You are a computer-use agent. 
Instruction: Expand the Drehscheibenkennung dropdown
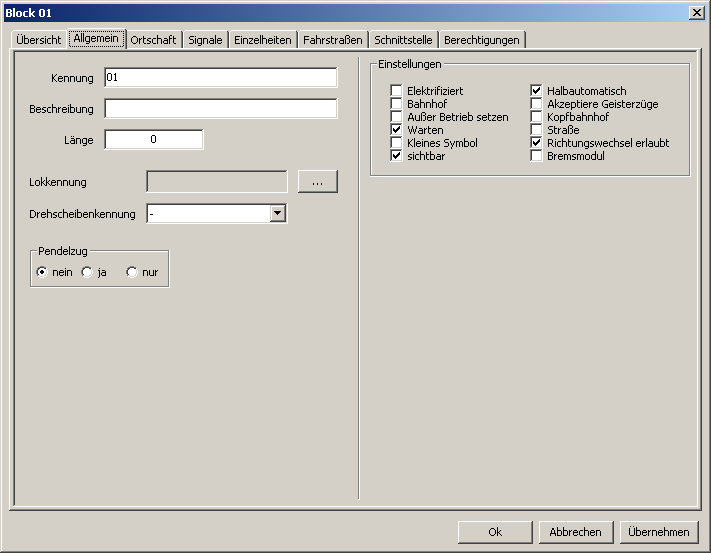(x=278, y=213)
